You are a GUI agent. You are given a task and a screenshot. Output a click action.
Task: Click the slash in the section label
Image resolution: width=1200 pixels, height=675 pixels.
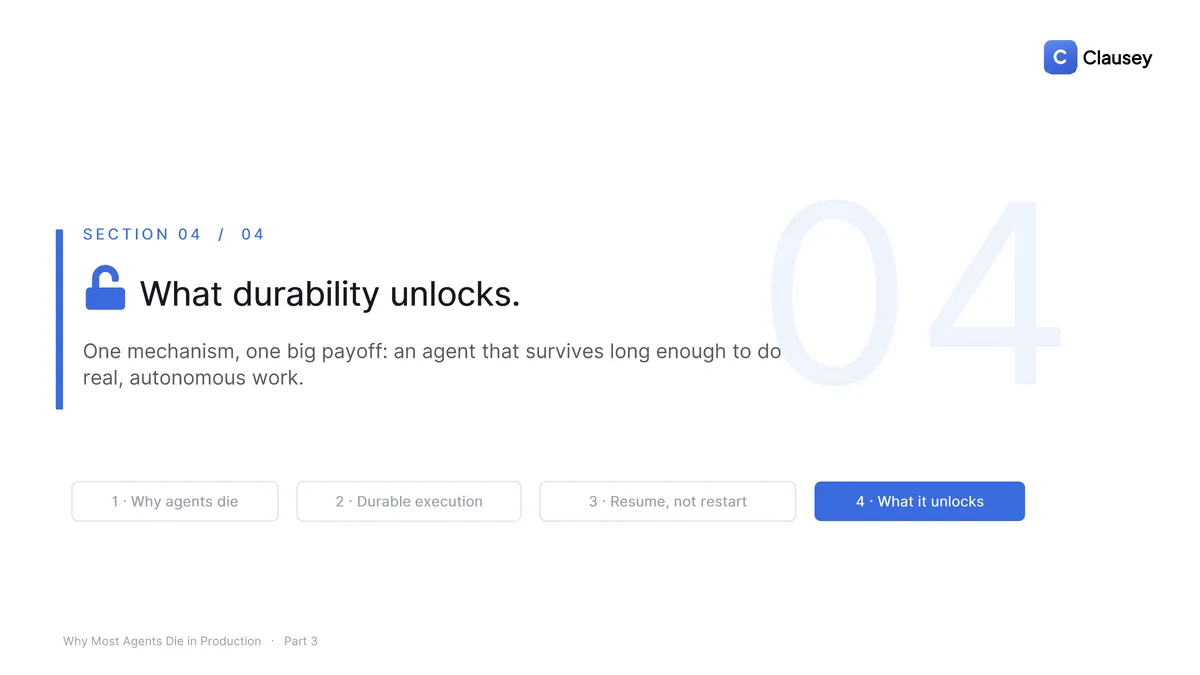(222, 234)
